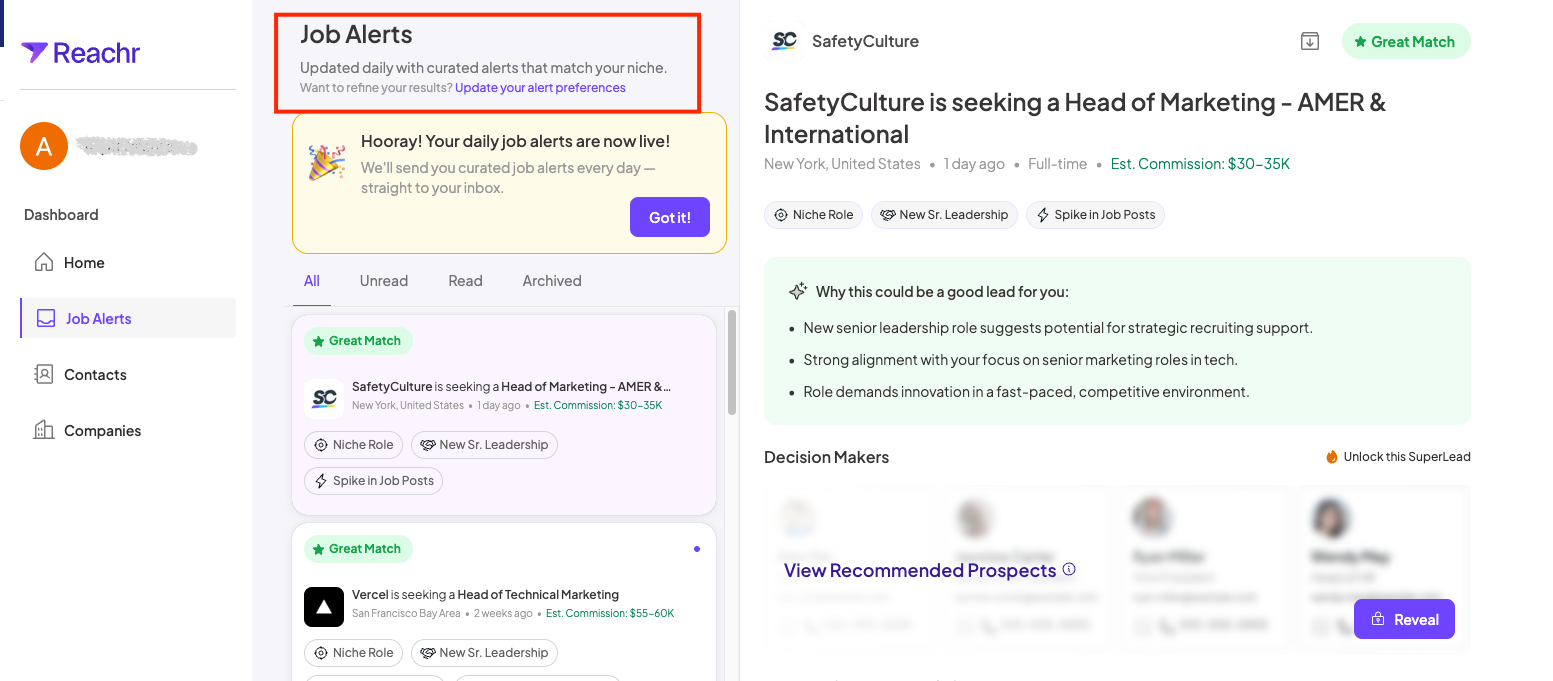
Task: Click the SafetyCulture company name in detail header
Action: coord(865,41)
